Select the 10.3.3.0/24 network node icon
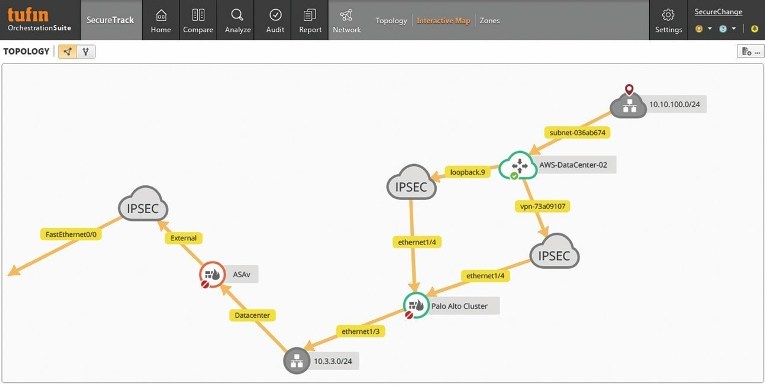 click(x=297, y=361)
